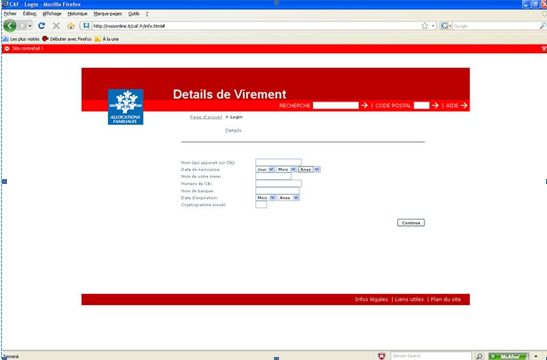Click the green McAfee button
Image resolution: width=547 pixels, height=360 pixels.
509,356
